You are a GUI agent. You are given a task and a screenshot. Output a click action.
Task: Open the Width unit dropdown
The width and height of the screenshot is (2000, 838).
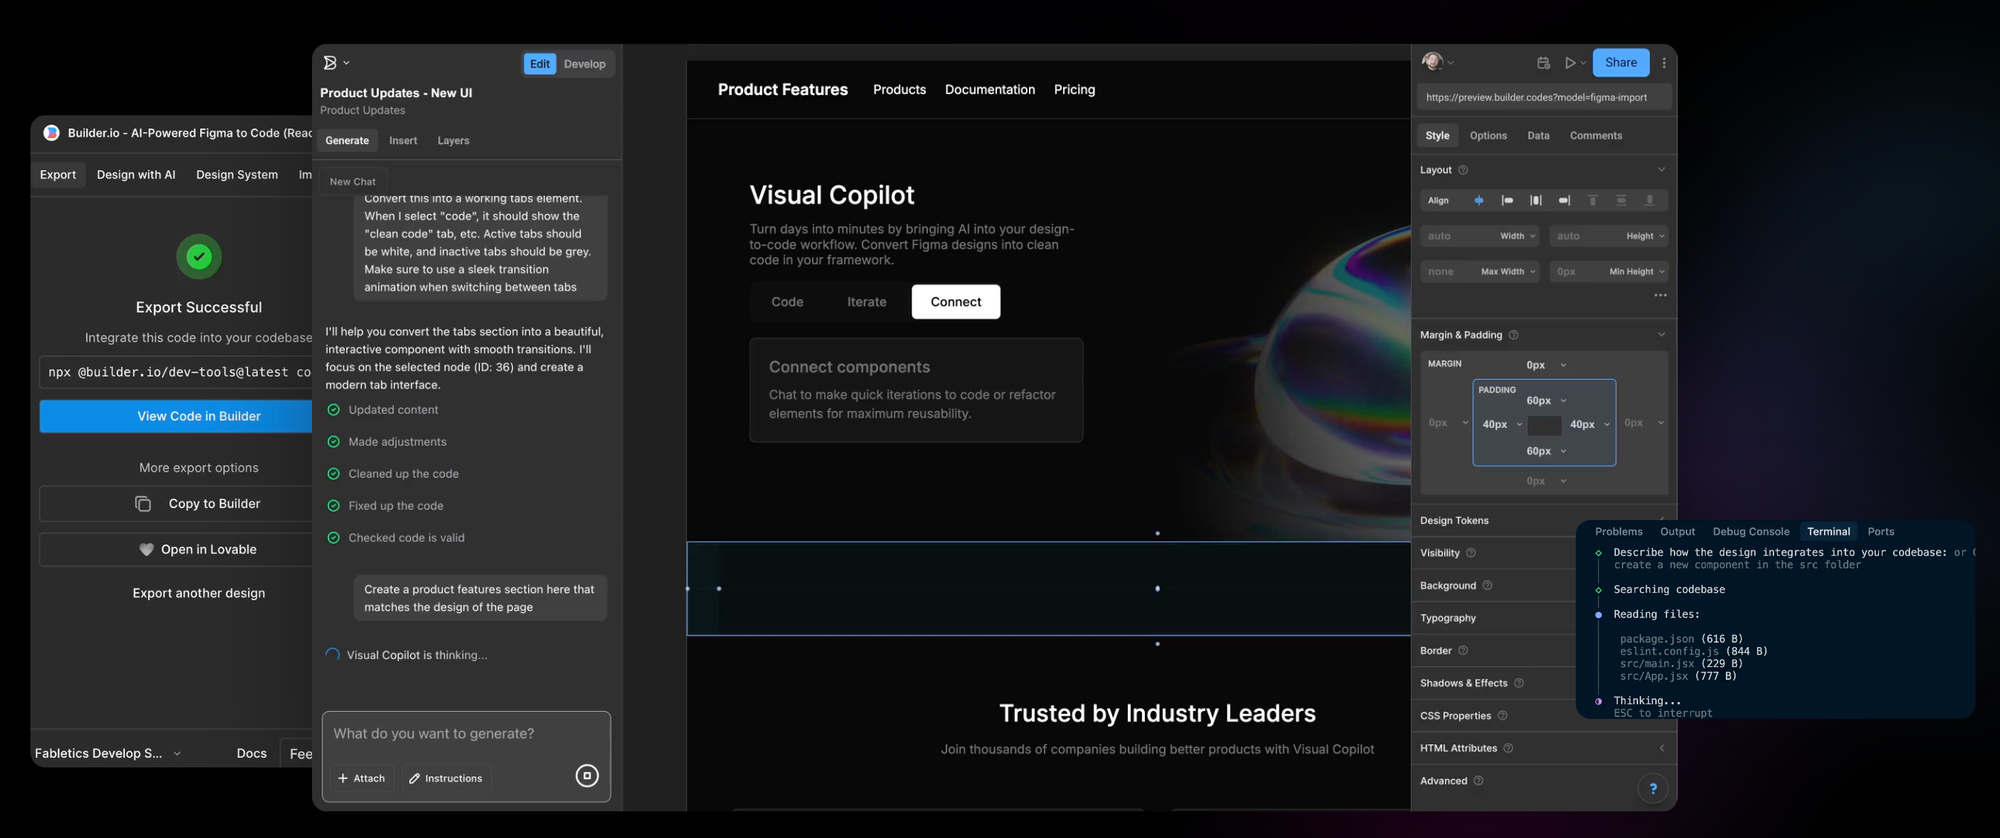pyautogui.click(x=1518, y=237)
